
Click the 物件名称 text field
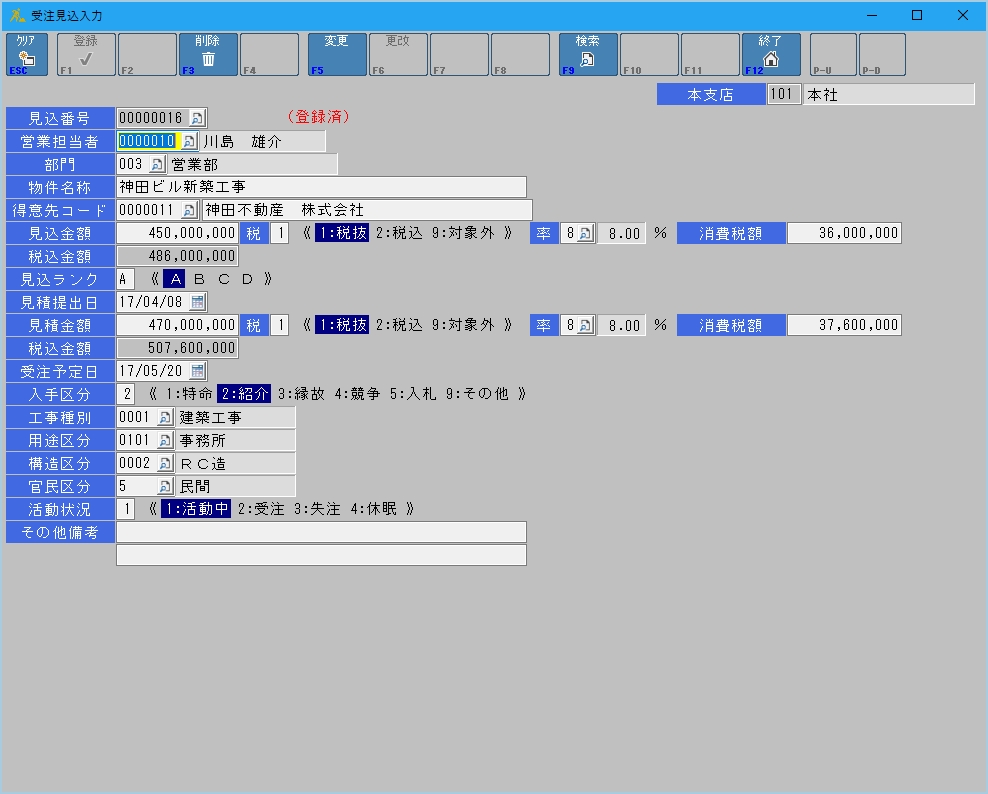coord(321,187)
